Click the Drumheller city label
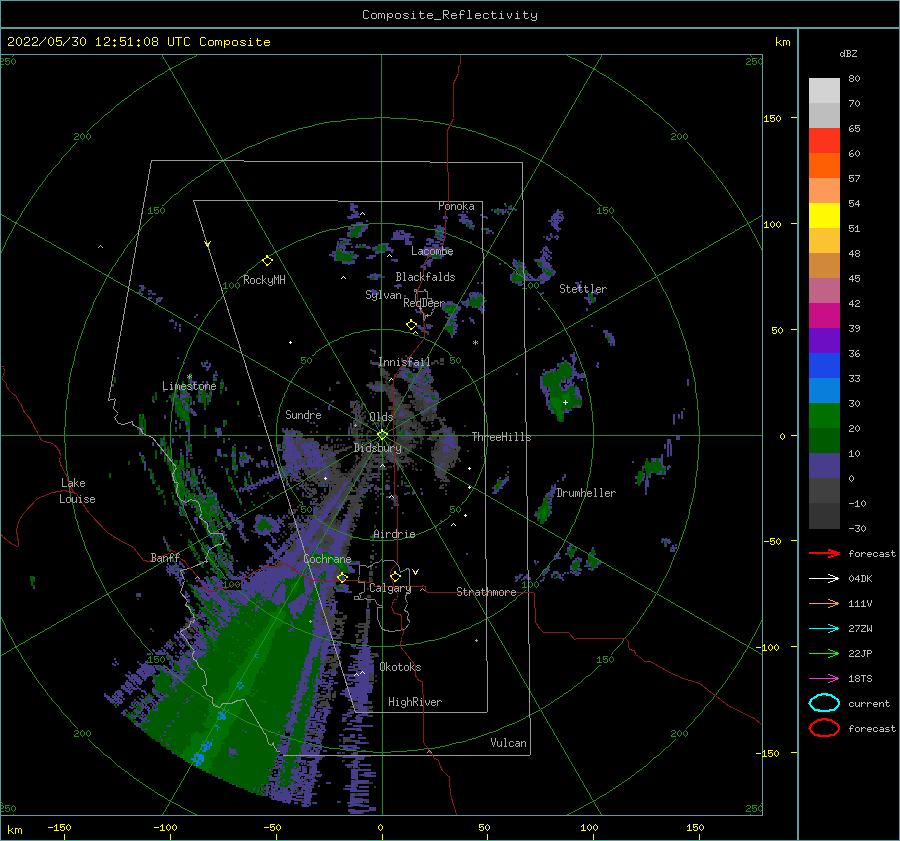Viewport: 900px width, 841px height. tap(586, 493)
